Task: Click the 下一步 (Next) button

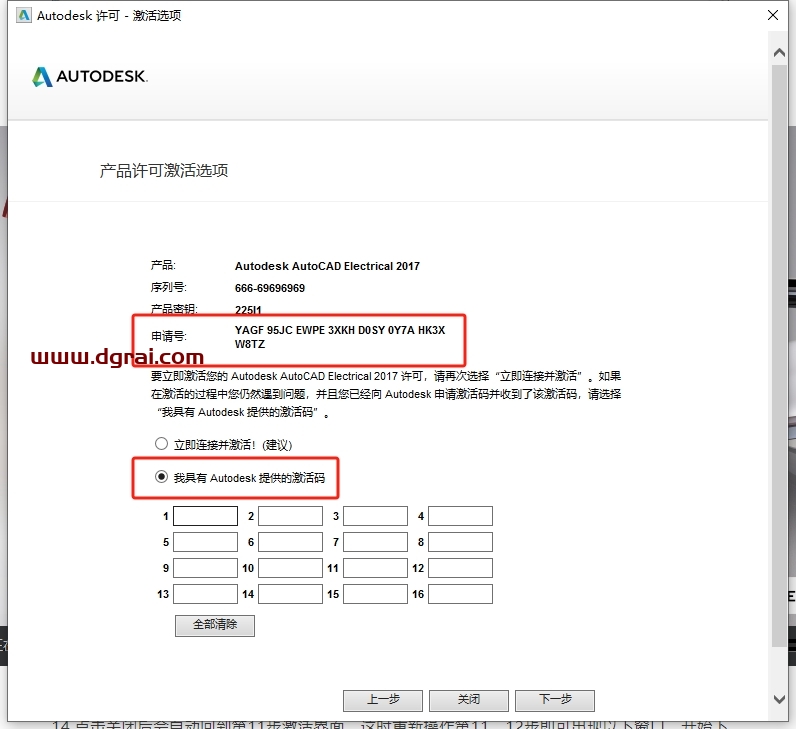Action: pyautogui.click(x=555, y=700)
